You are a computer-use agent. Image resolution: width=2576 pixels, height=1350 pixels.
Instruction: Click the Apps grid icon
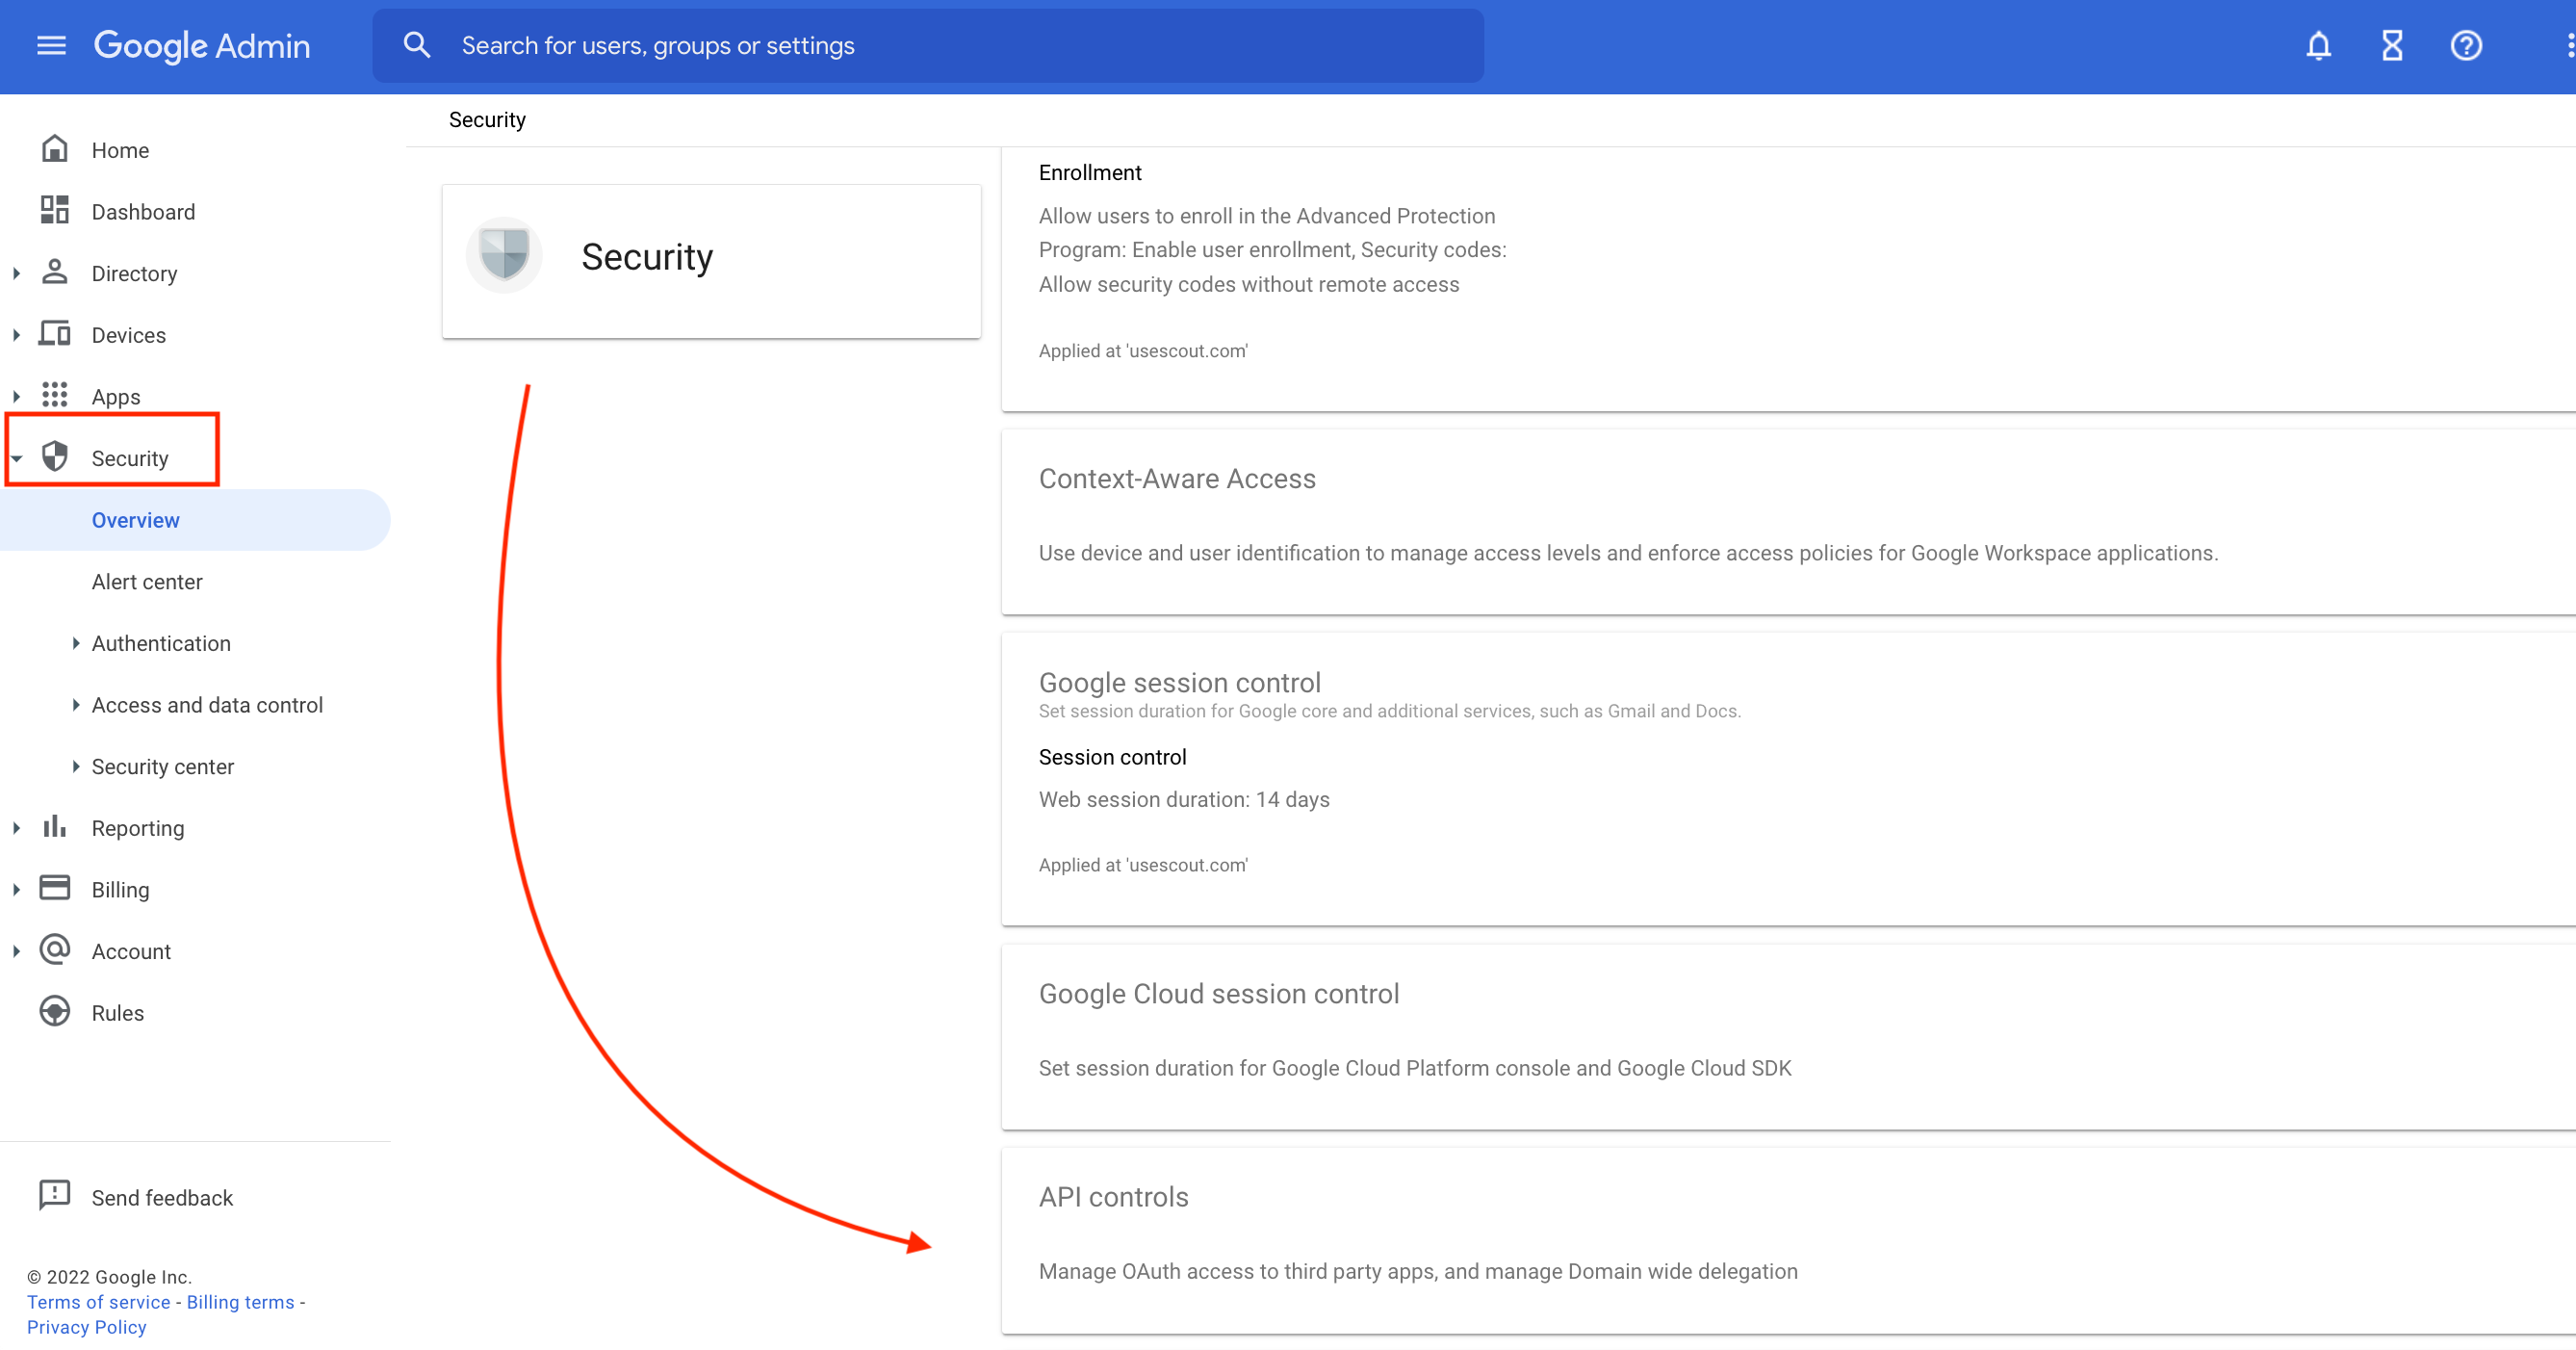point(54,395)
